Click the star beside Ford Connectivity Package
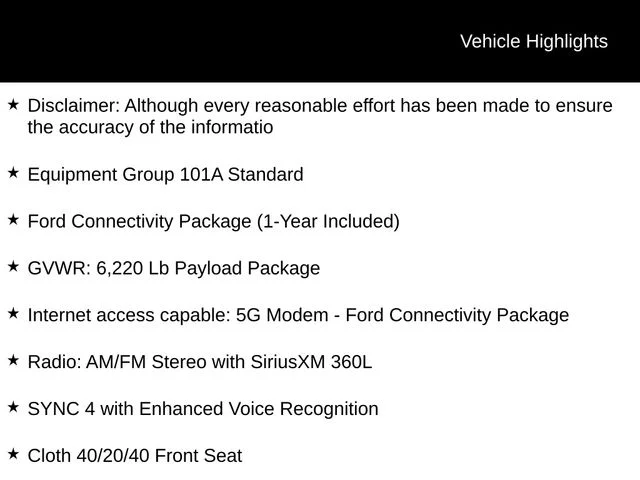 tap(13, 220)
